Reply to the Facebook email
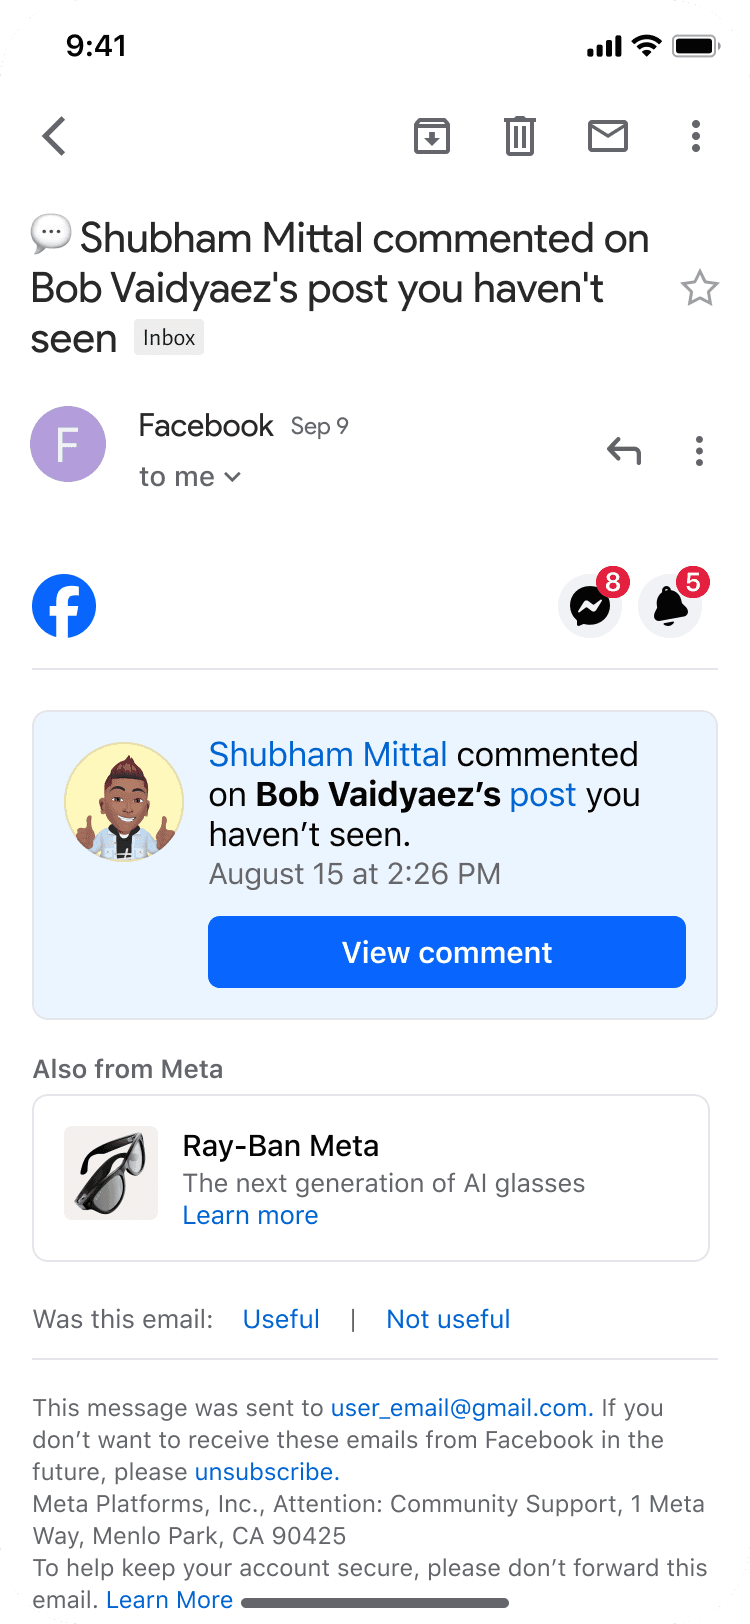The width and height of the screenshot is (750, 1624). (x=624, y=451)
